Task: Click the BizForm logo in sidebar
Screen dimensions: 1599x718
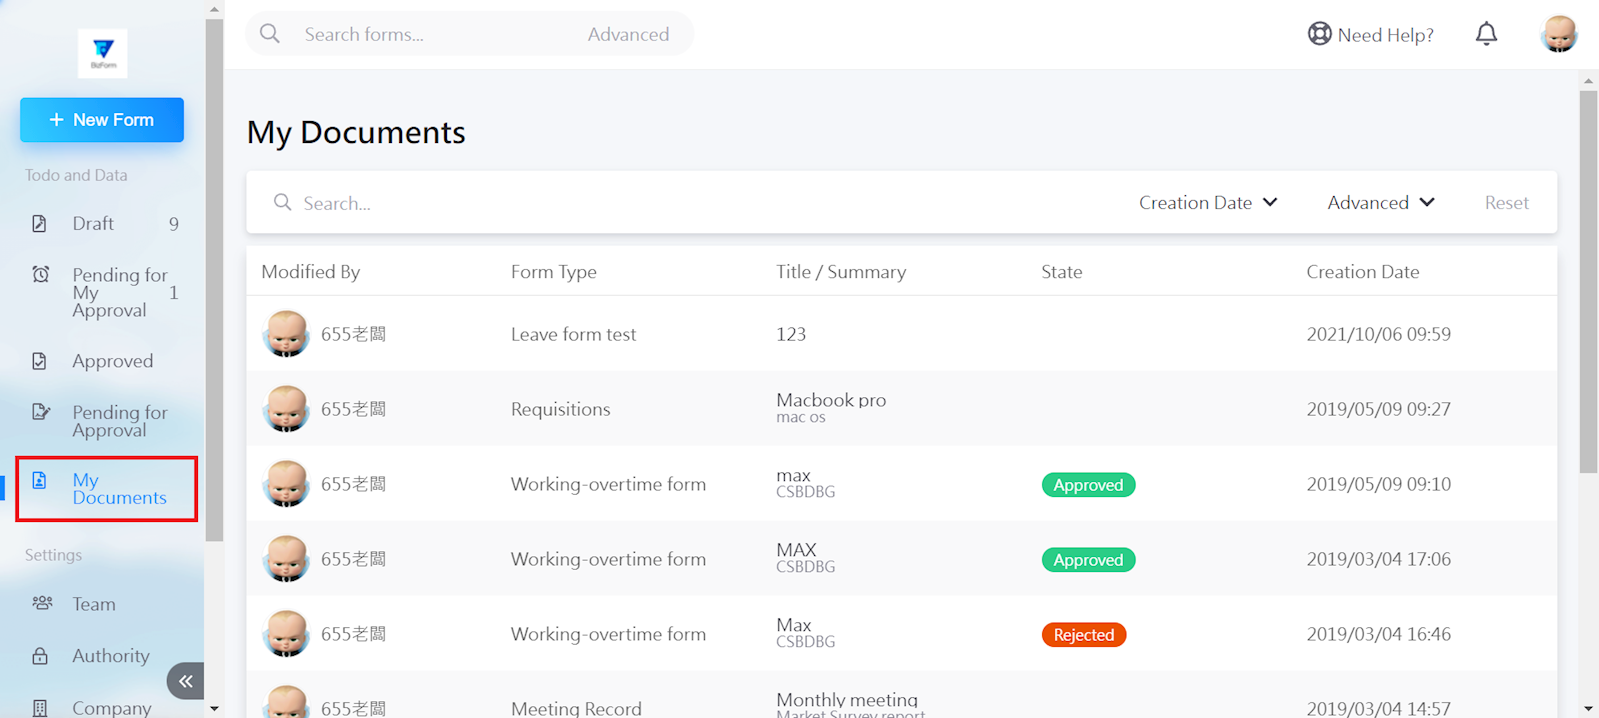Action: coord(103,53)
